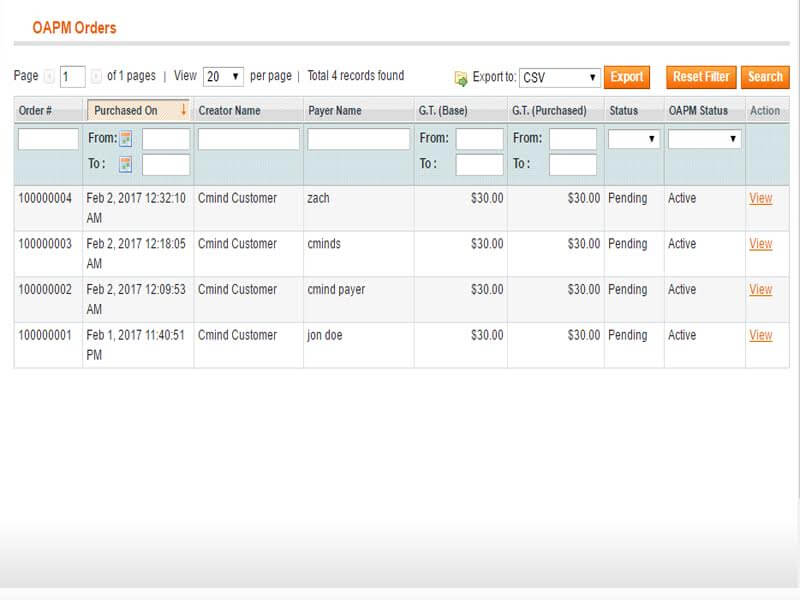Open the Purchased On From date calendar icon
This screenshot has height=600, width=800.
coord(126,139)
